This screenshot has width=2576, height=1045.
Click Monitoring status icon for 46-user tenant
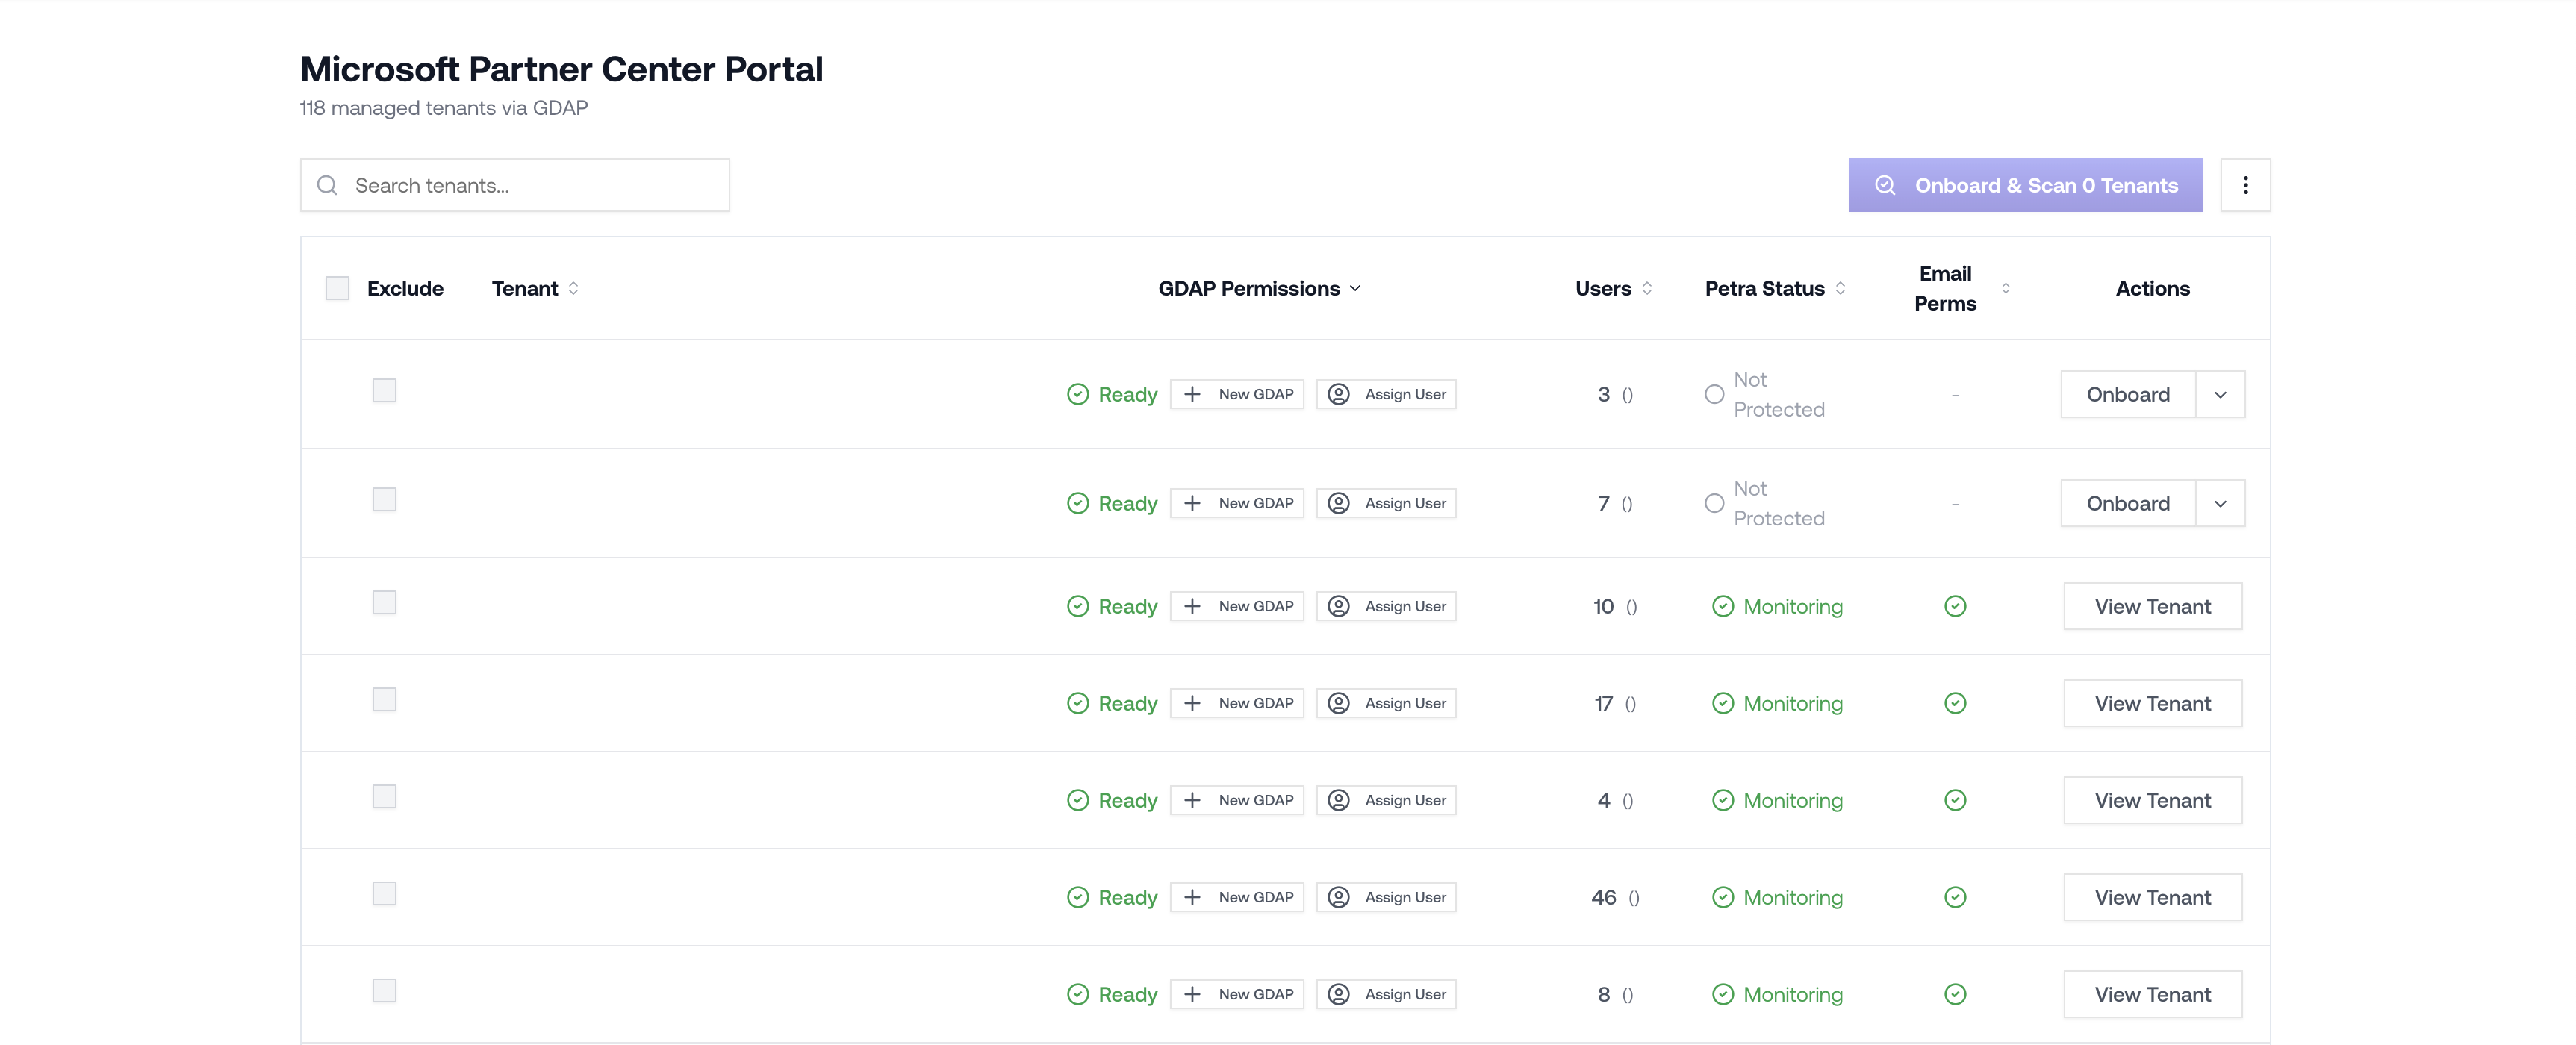[1722, 897]
